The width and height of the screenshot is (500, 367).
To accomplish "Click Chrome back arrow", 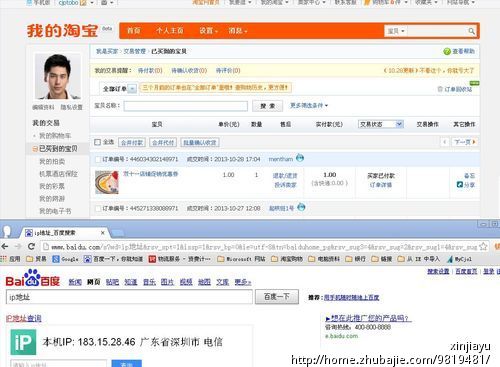I will [x=5, y=247].
